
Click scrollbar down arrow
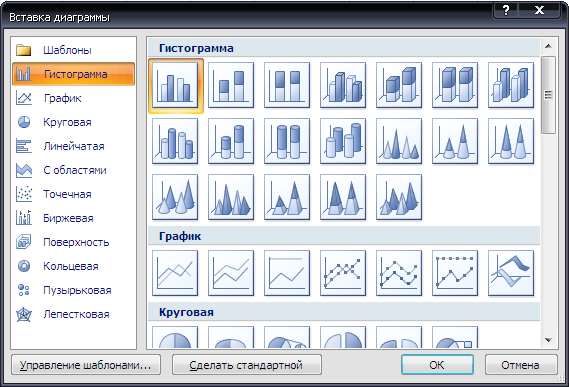click(548, 340)
